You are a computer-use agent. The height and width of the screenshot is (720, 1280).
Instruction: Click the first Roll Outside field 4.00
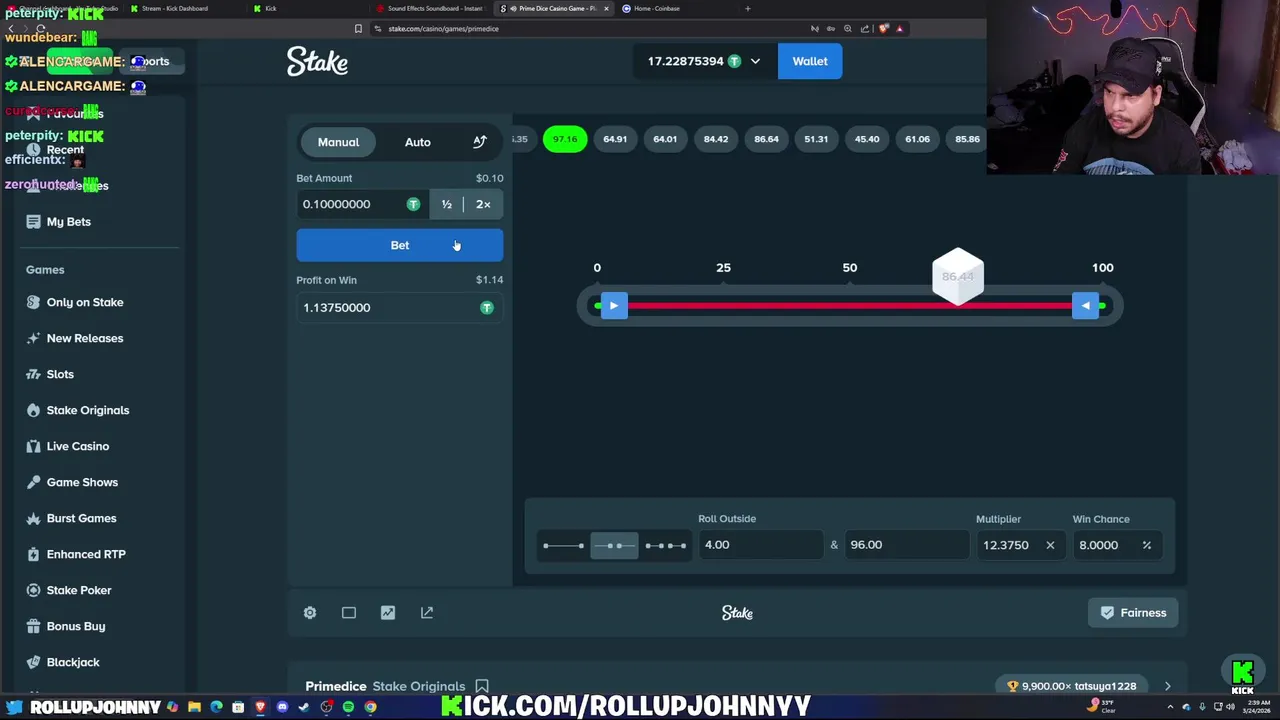(x=762, y=545)
